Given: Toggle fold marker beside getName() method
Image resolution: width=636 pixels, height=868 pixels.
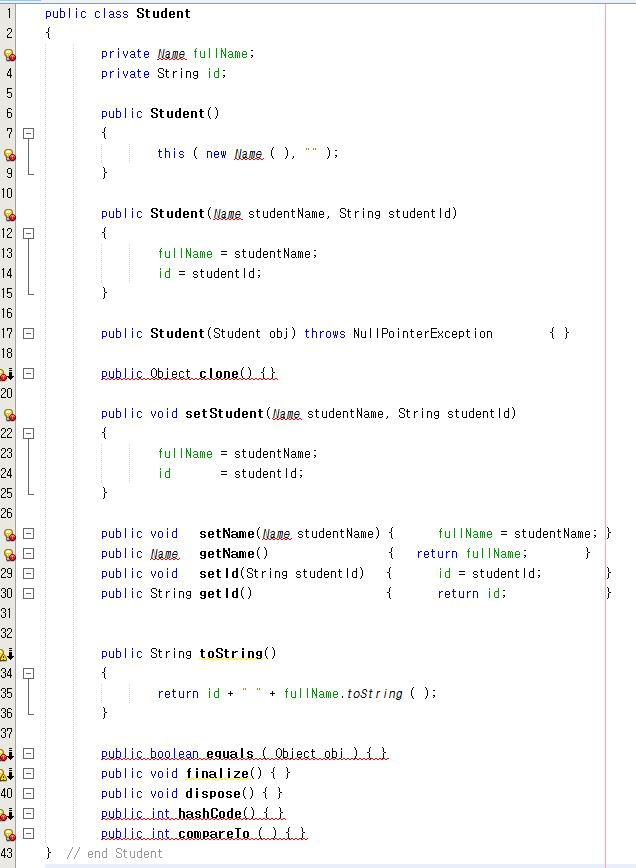Looking at the screenshot, I should pyautogui.click(x=28, y=554).
